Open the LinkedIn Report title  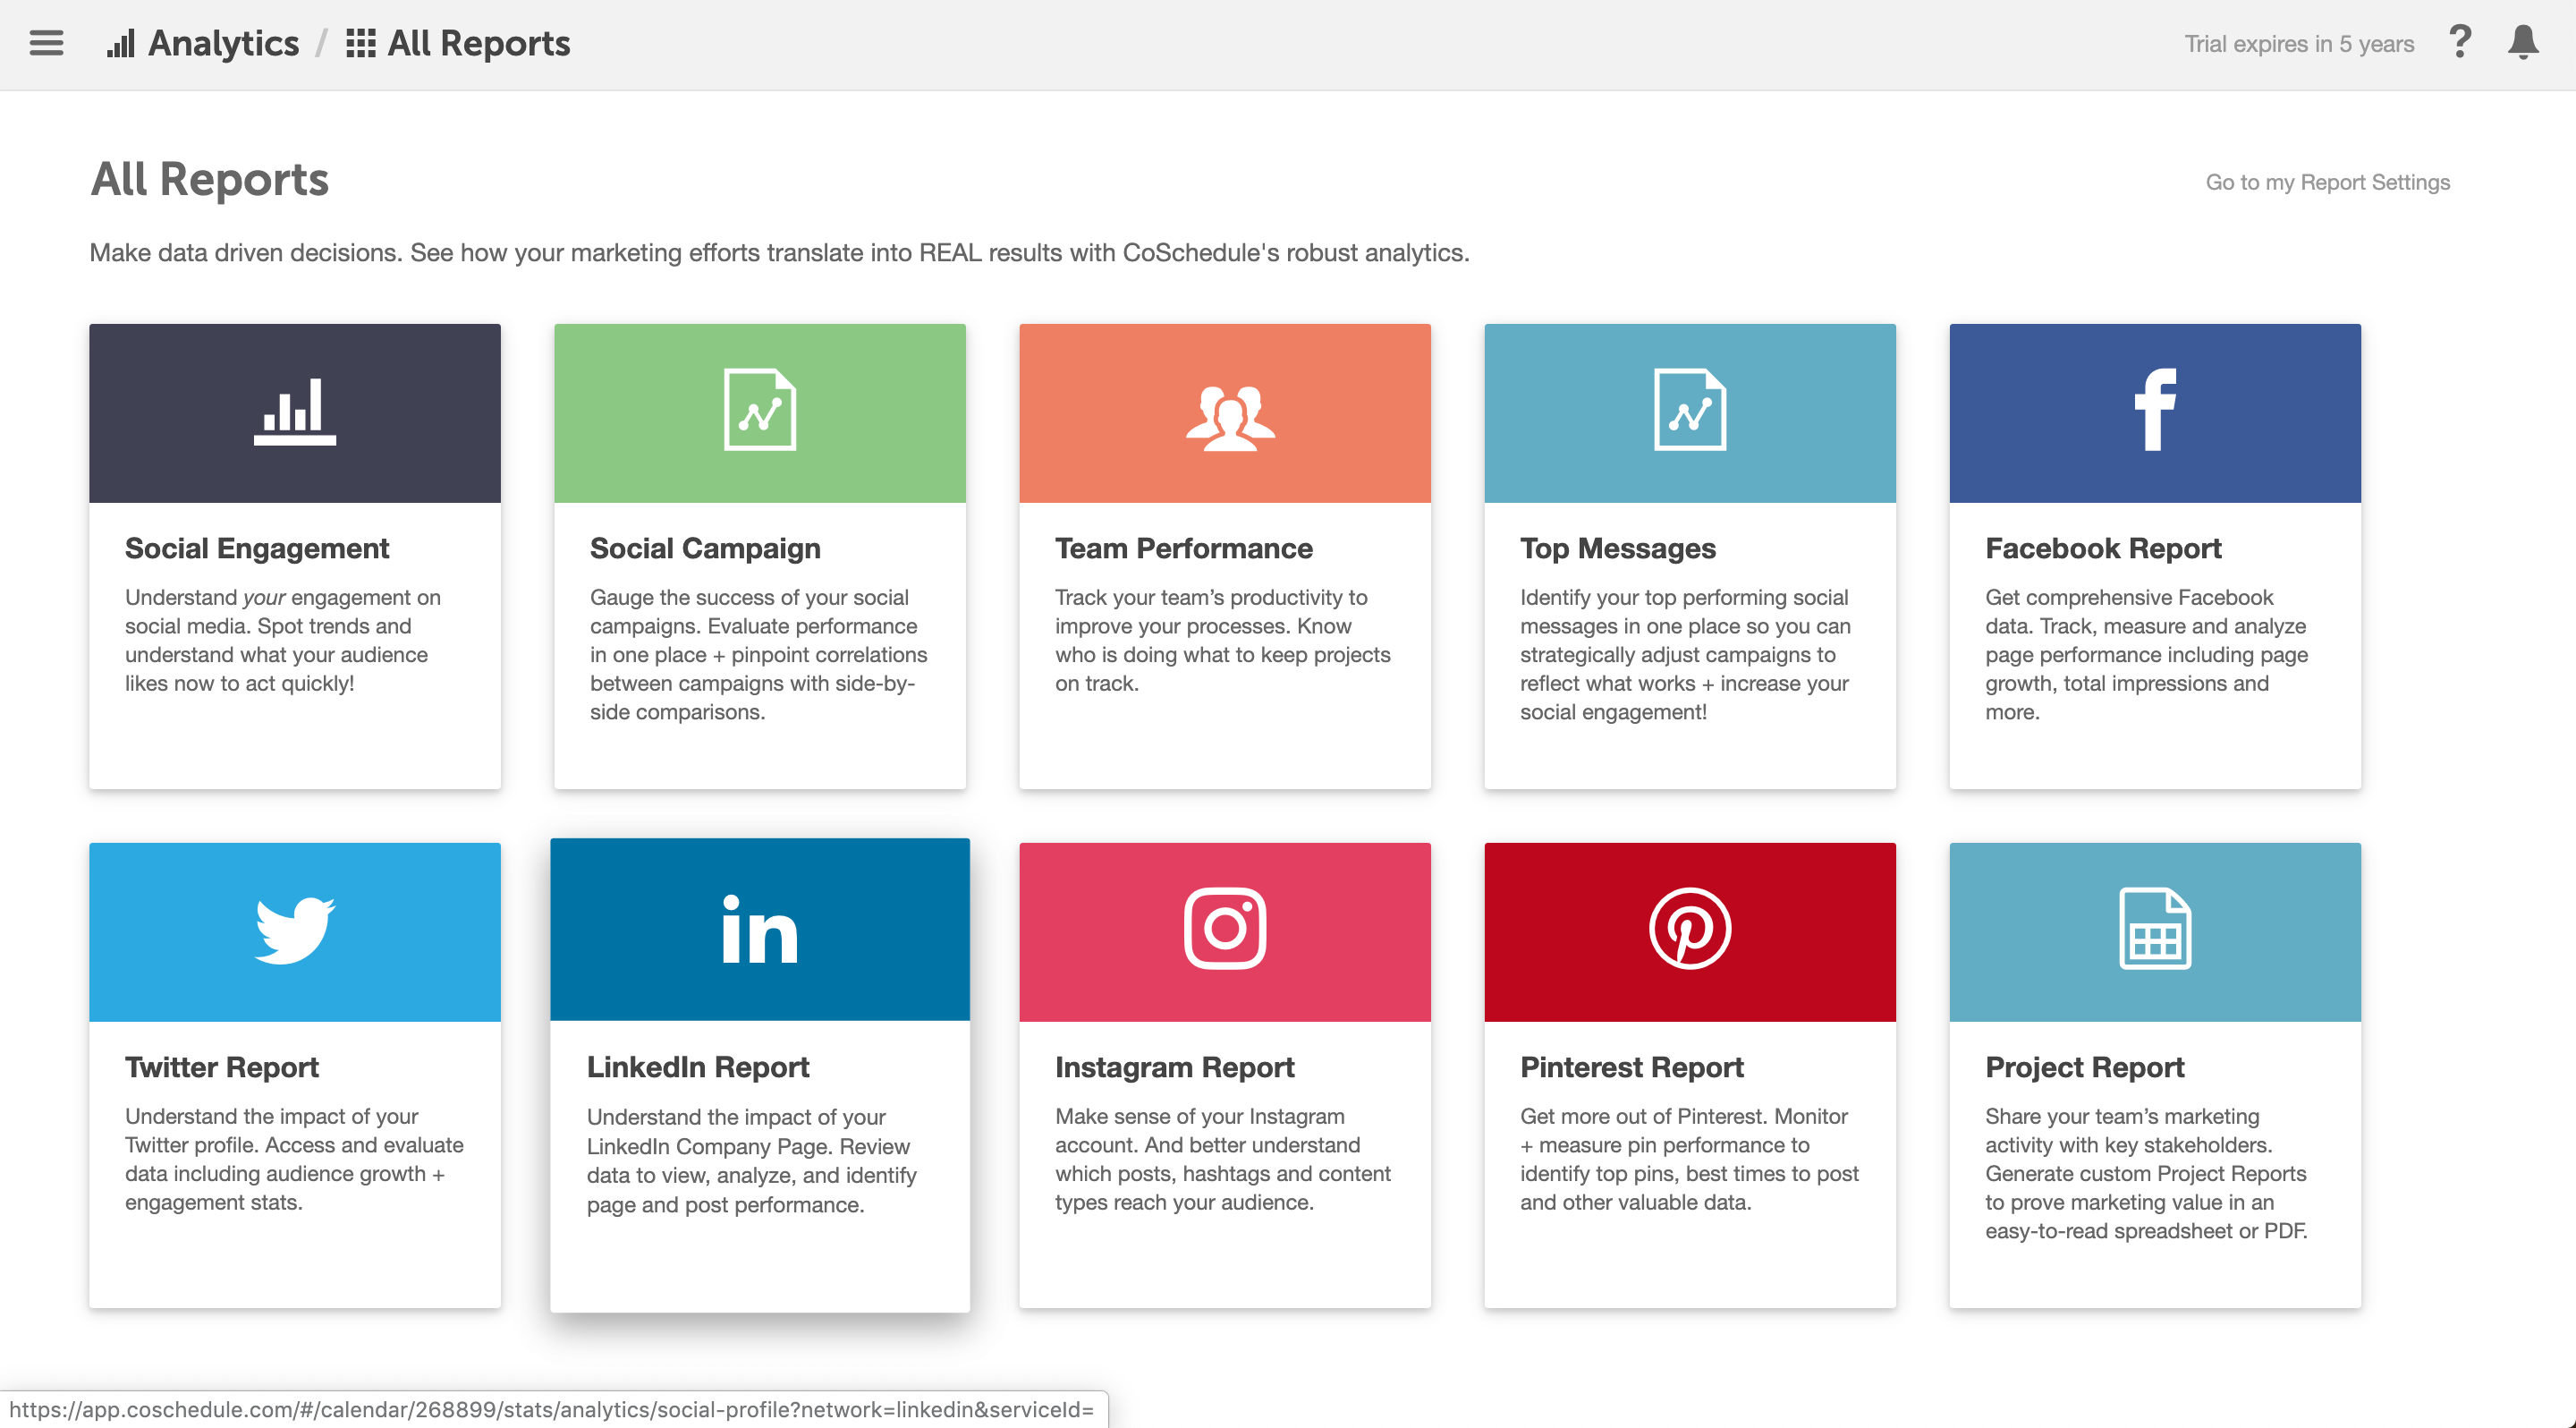(x=698, y=1067)
